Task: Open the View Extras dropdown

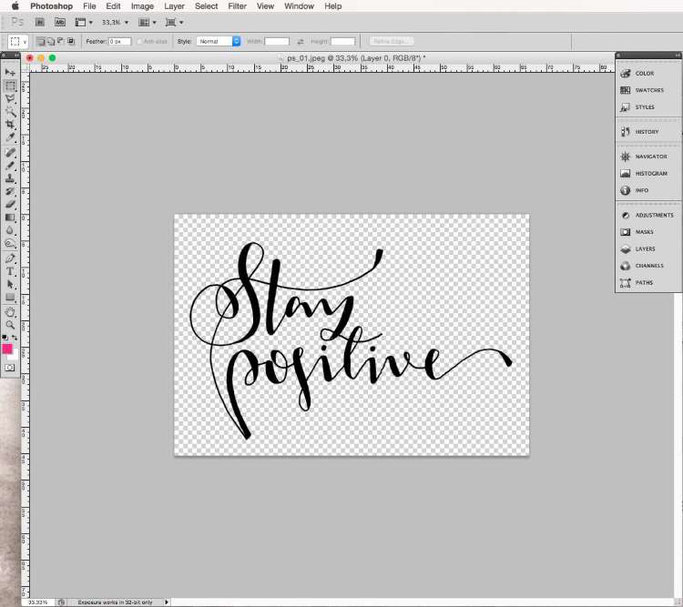Action: coord(84,22)
